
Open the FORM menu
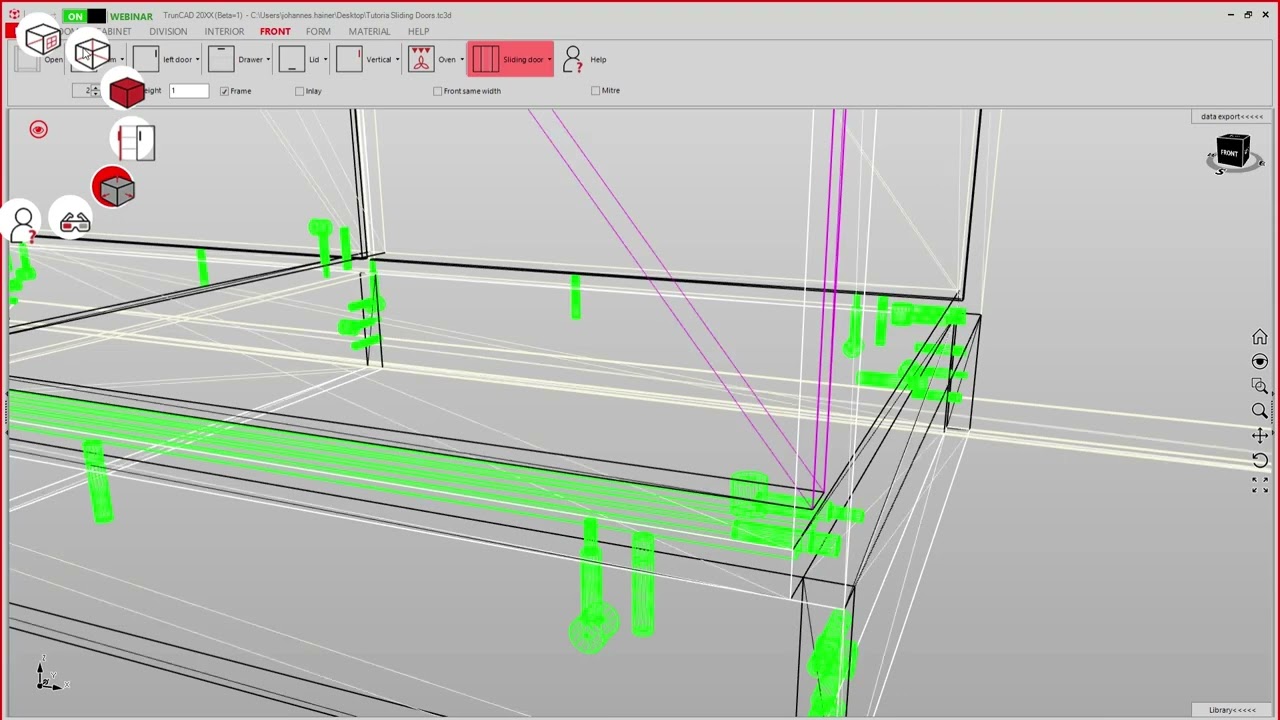click(x=318, y=32)
